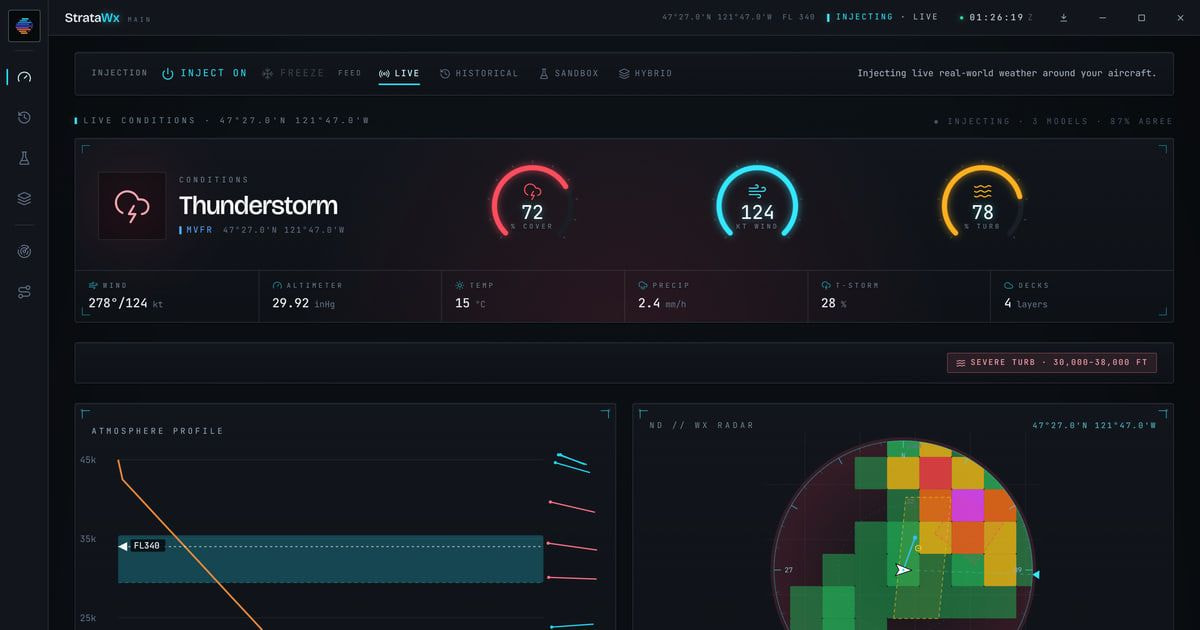Click the sun icon beside the TEMP label
This screenshot has height=630, width=1200.
pyautogui.click(x=460, y=285)
